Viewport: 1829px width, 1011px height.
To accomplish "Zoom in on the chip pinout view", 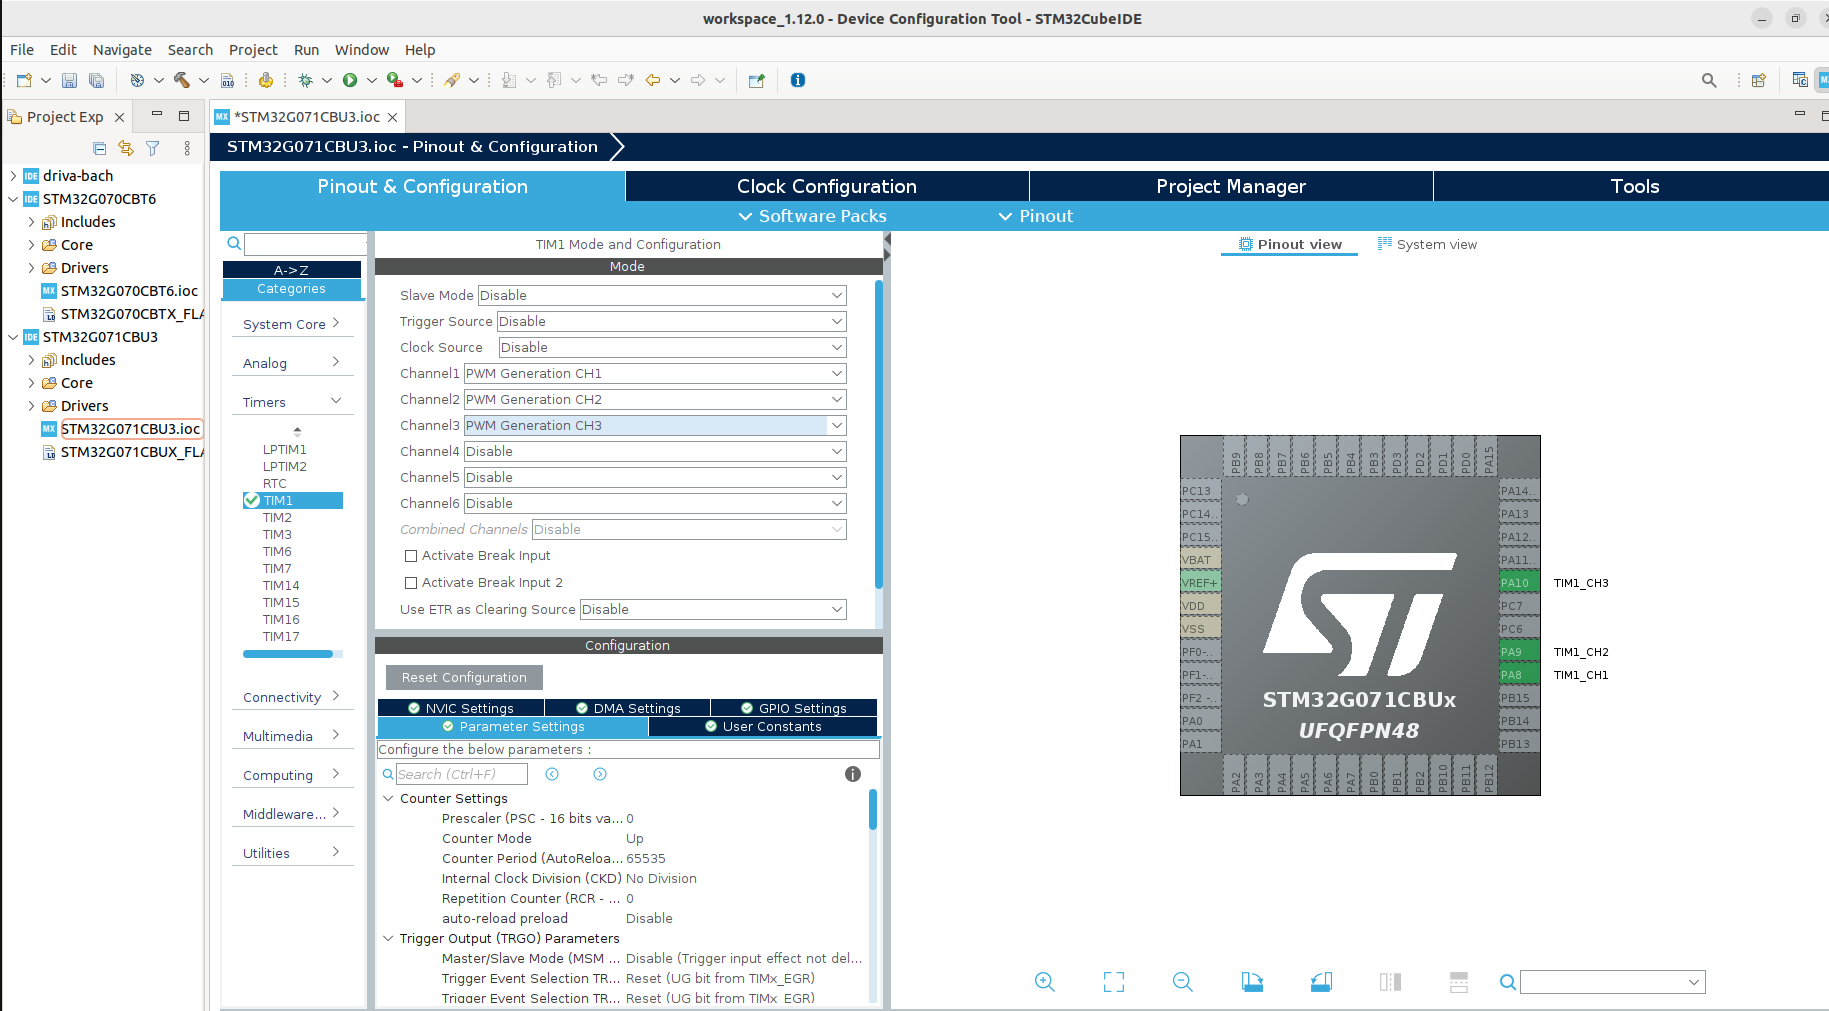I will (1044, 982).
